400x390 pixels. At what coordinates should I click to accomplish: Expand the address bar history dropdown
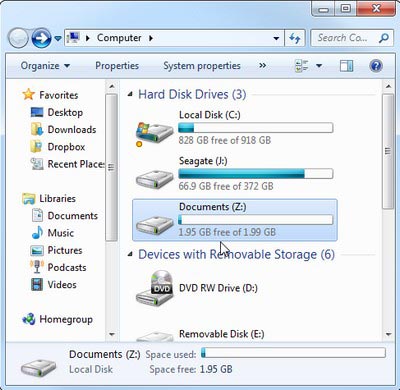coord(276,38)
